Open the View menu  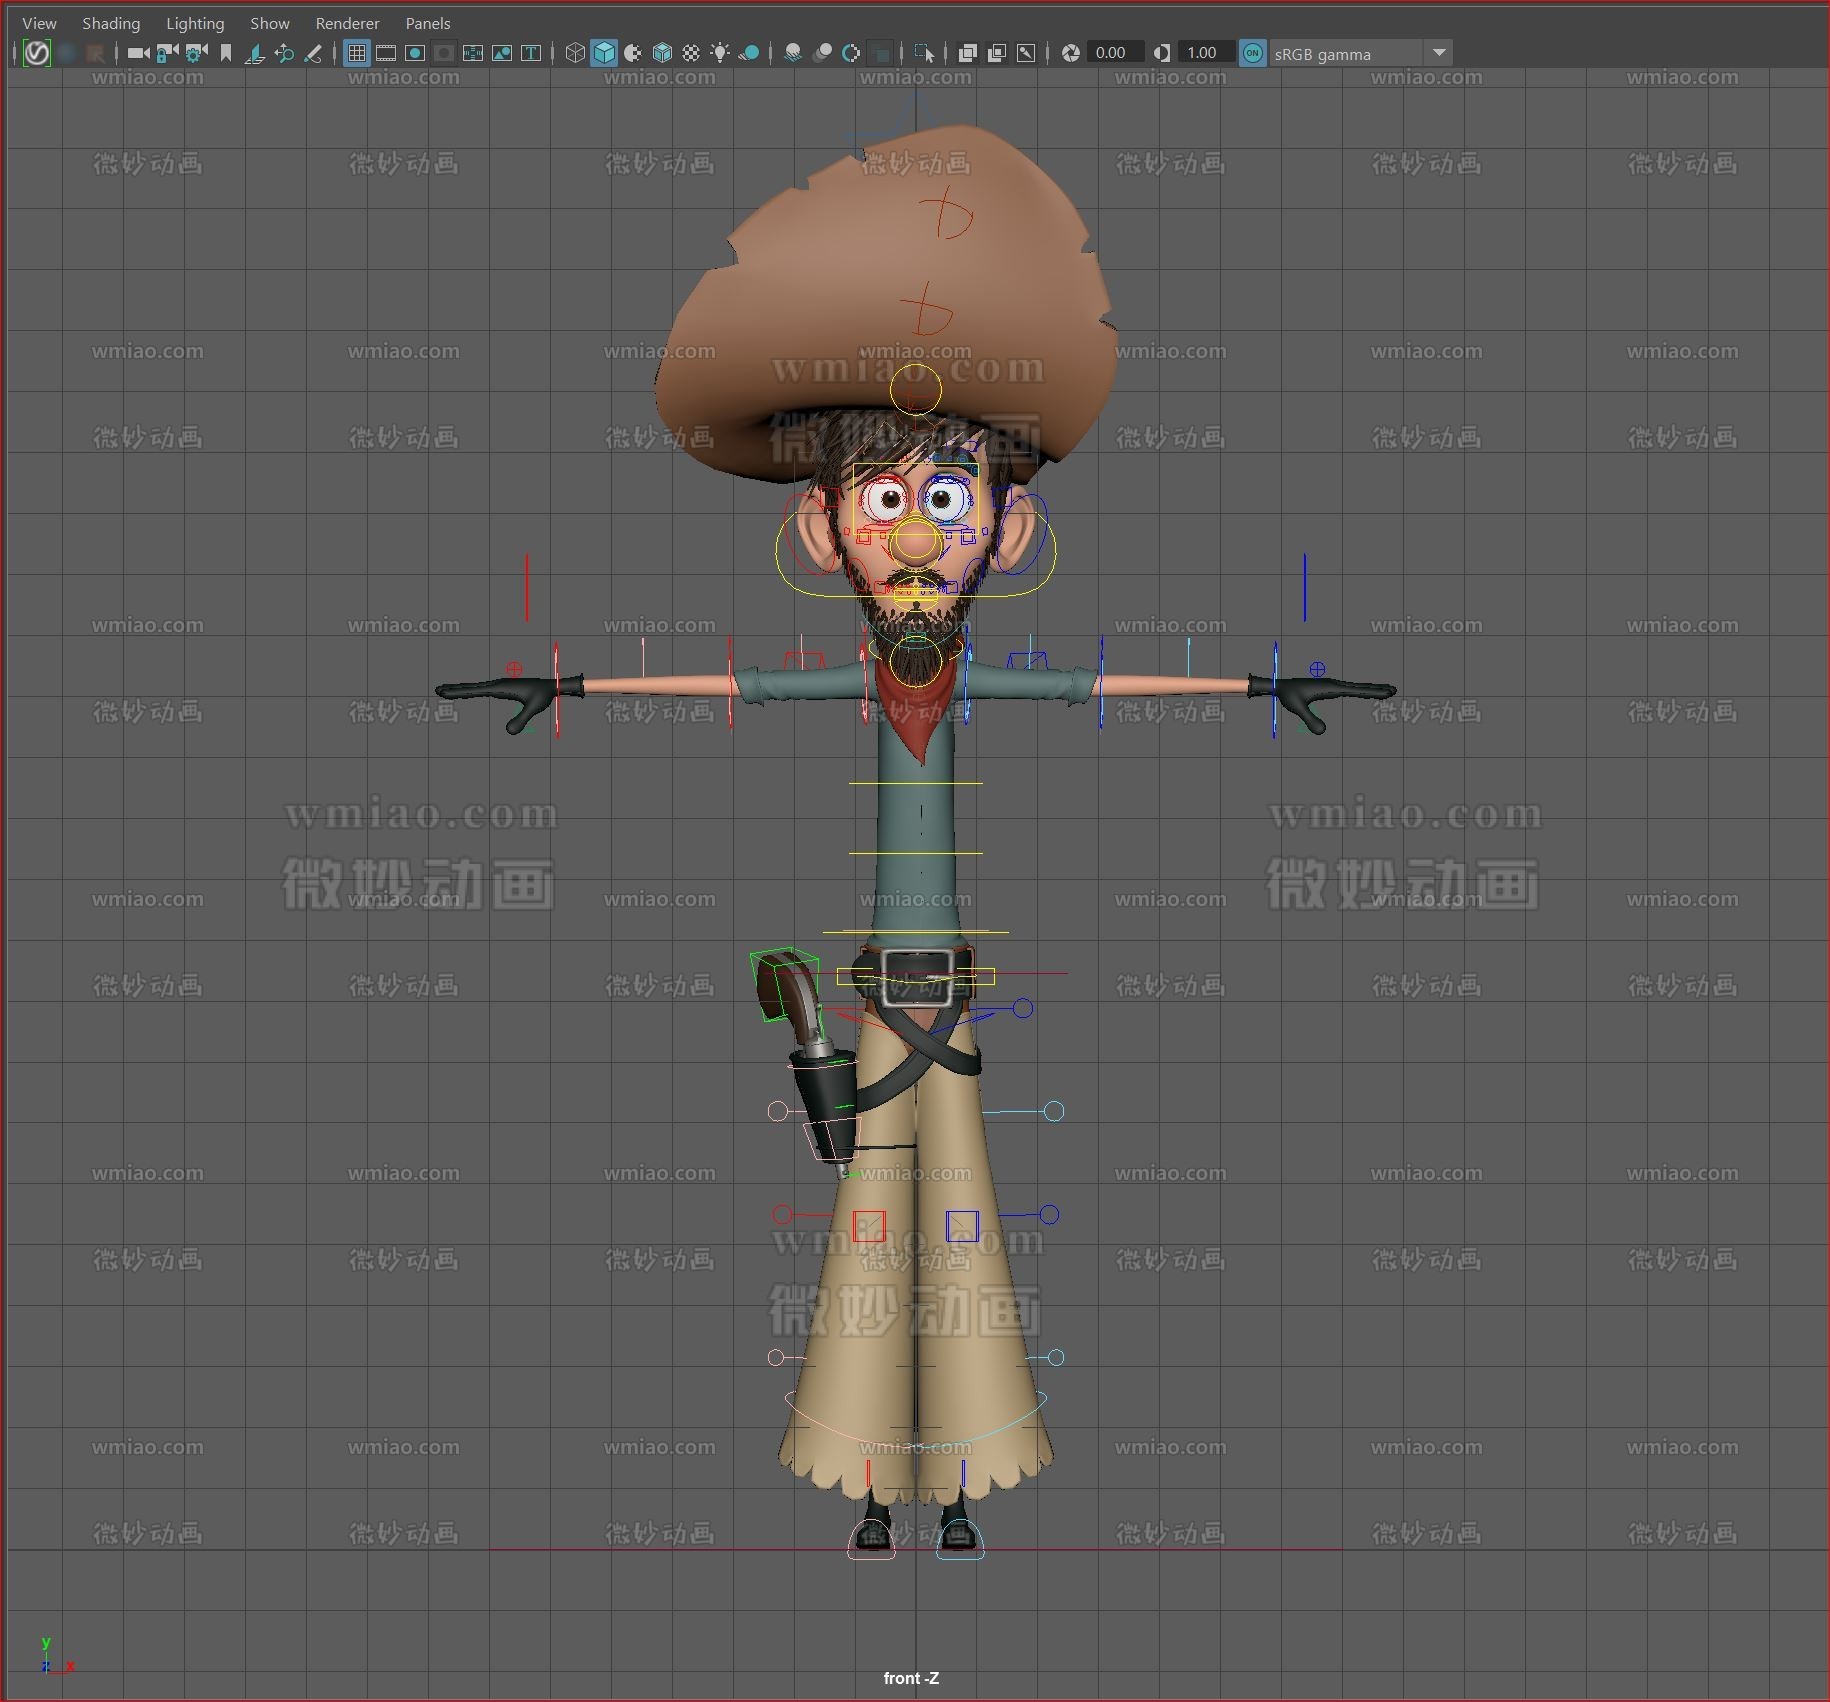[x=39, y=22]
